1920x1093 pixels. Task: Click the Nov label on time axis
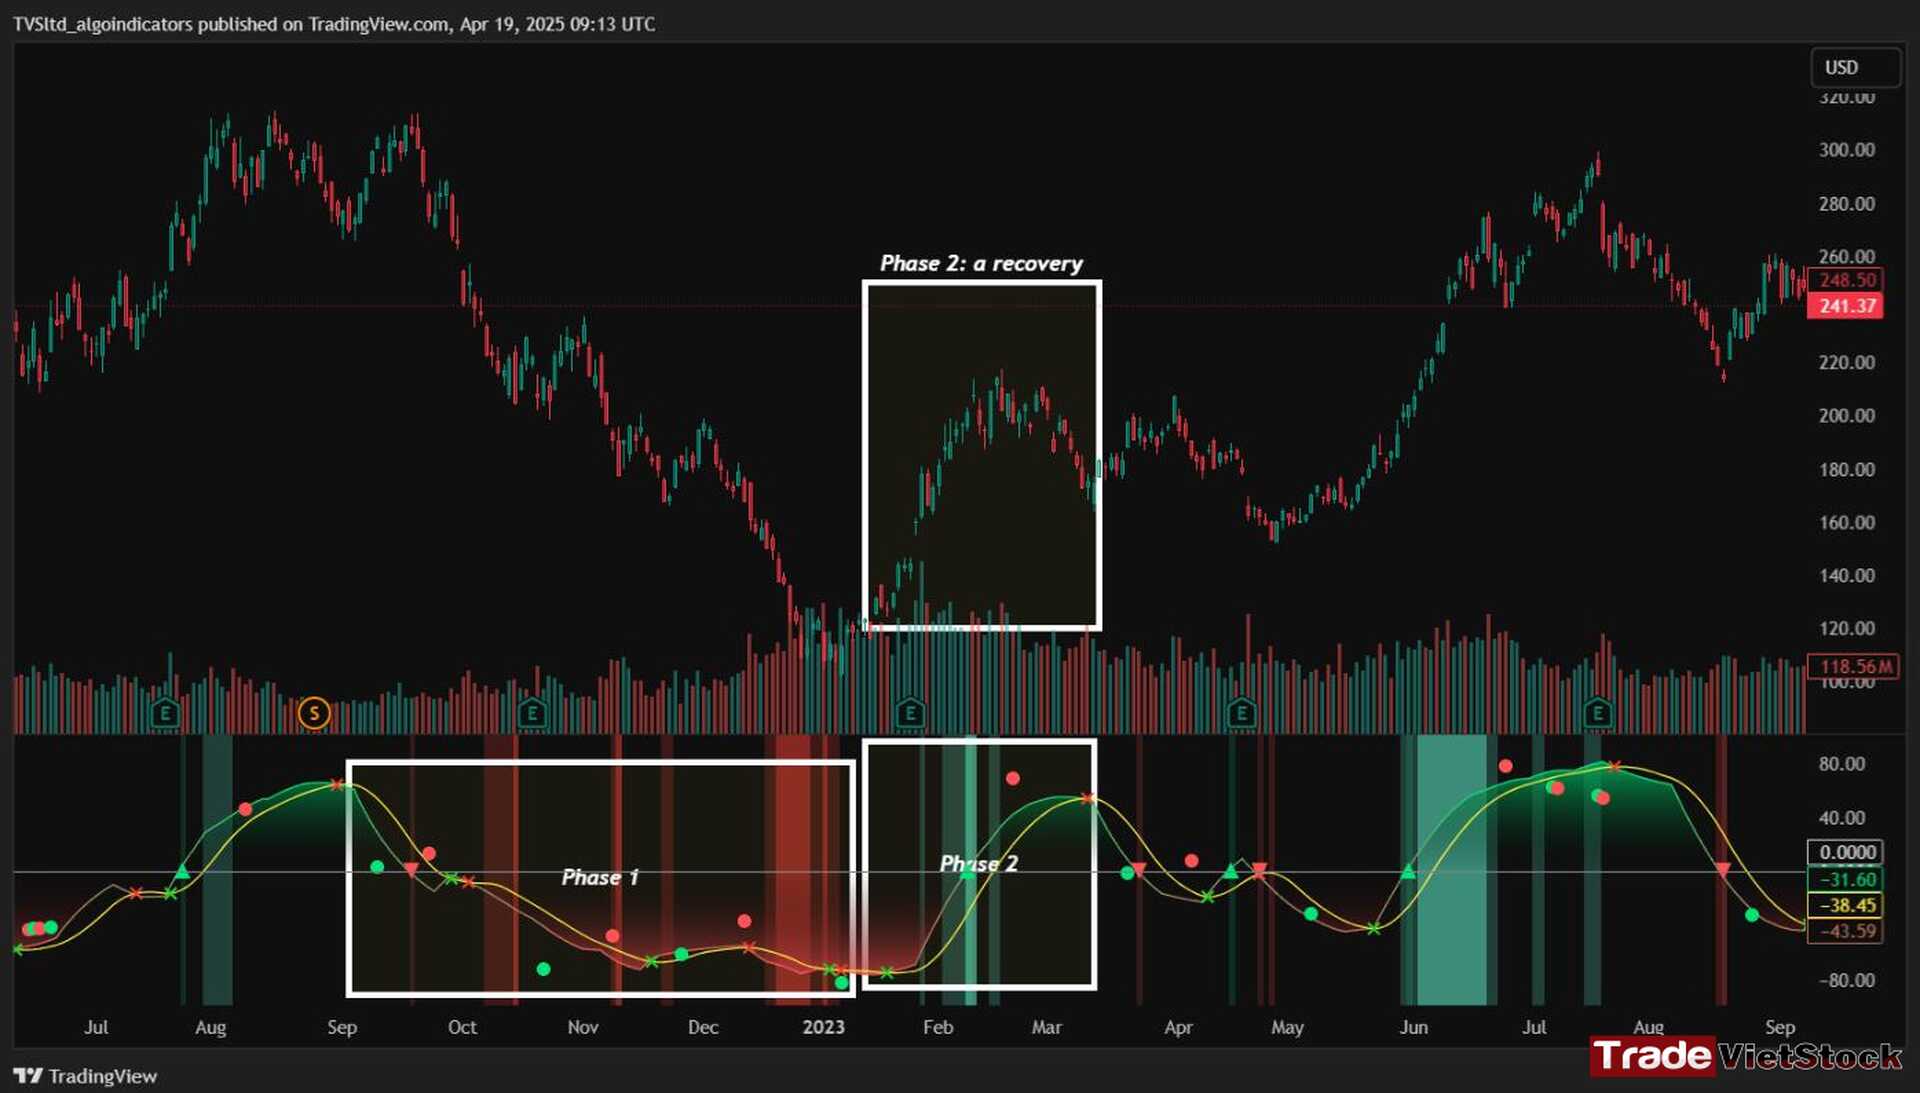tap(583, 1027)
